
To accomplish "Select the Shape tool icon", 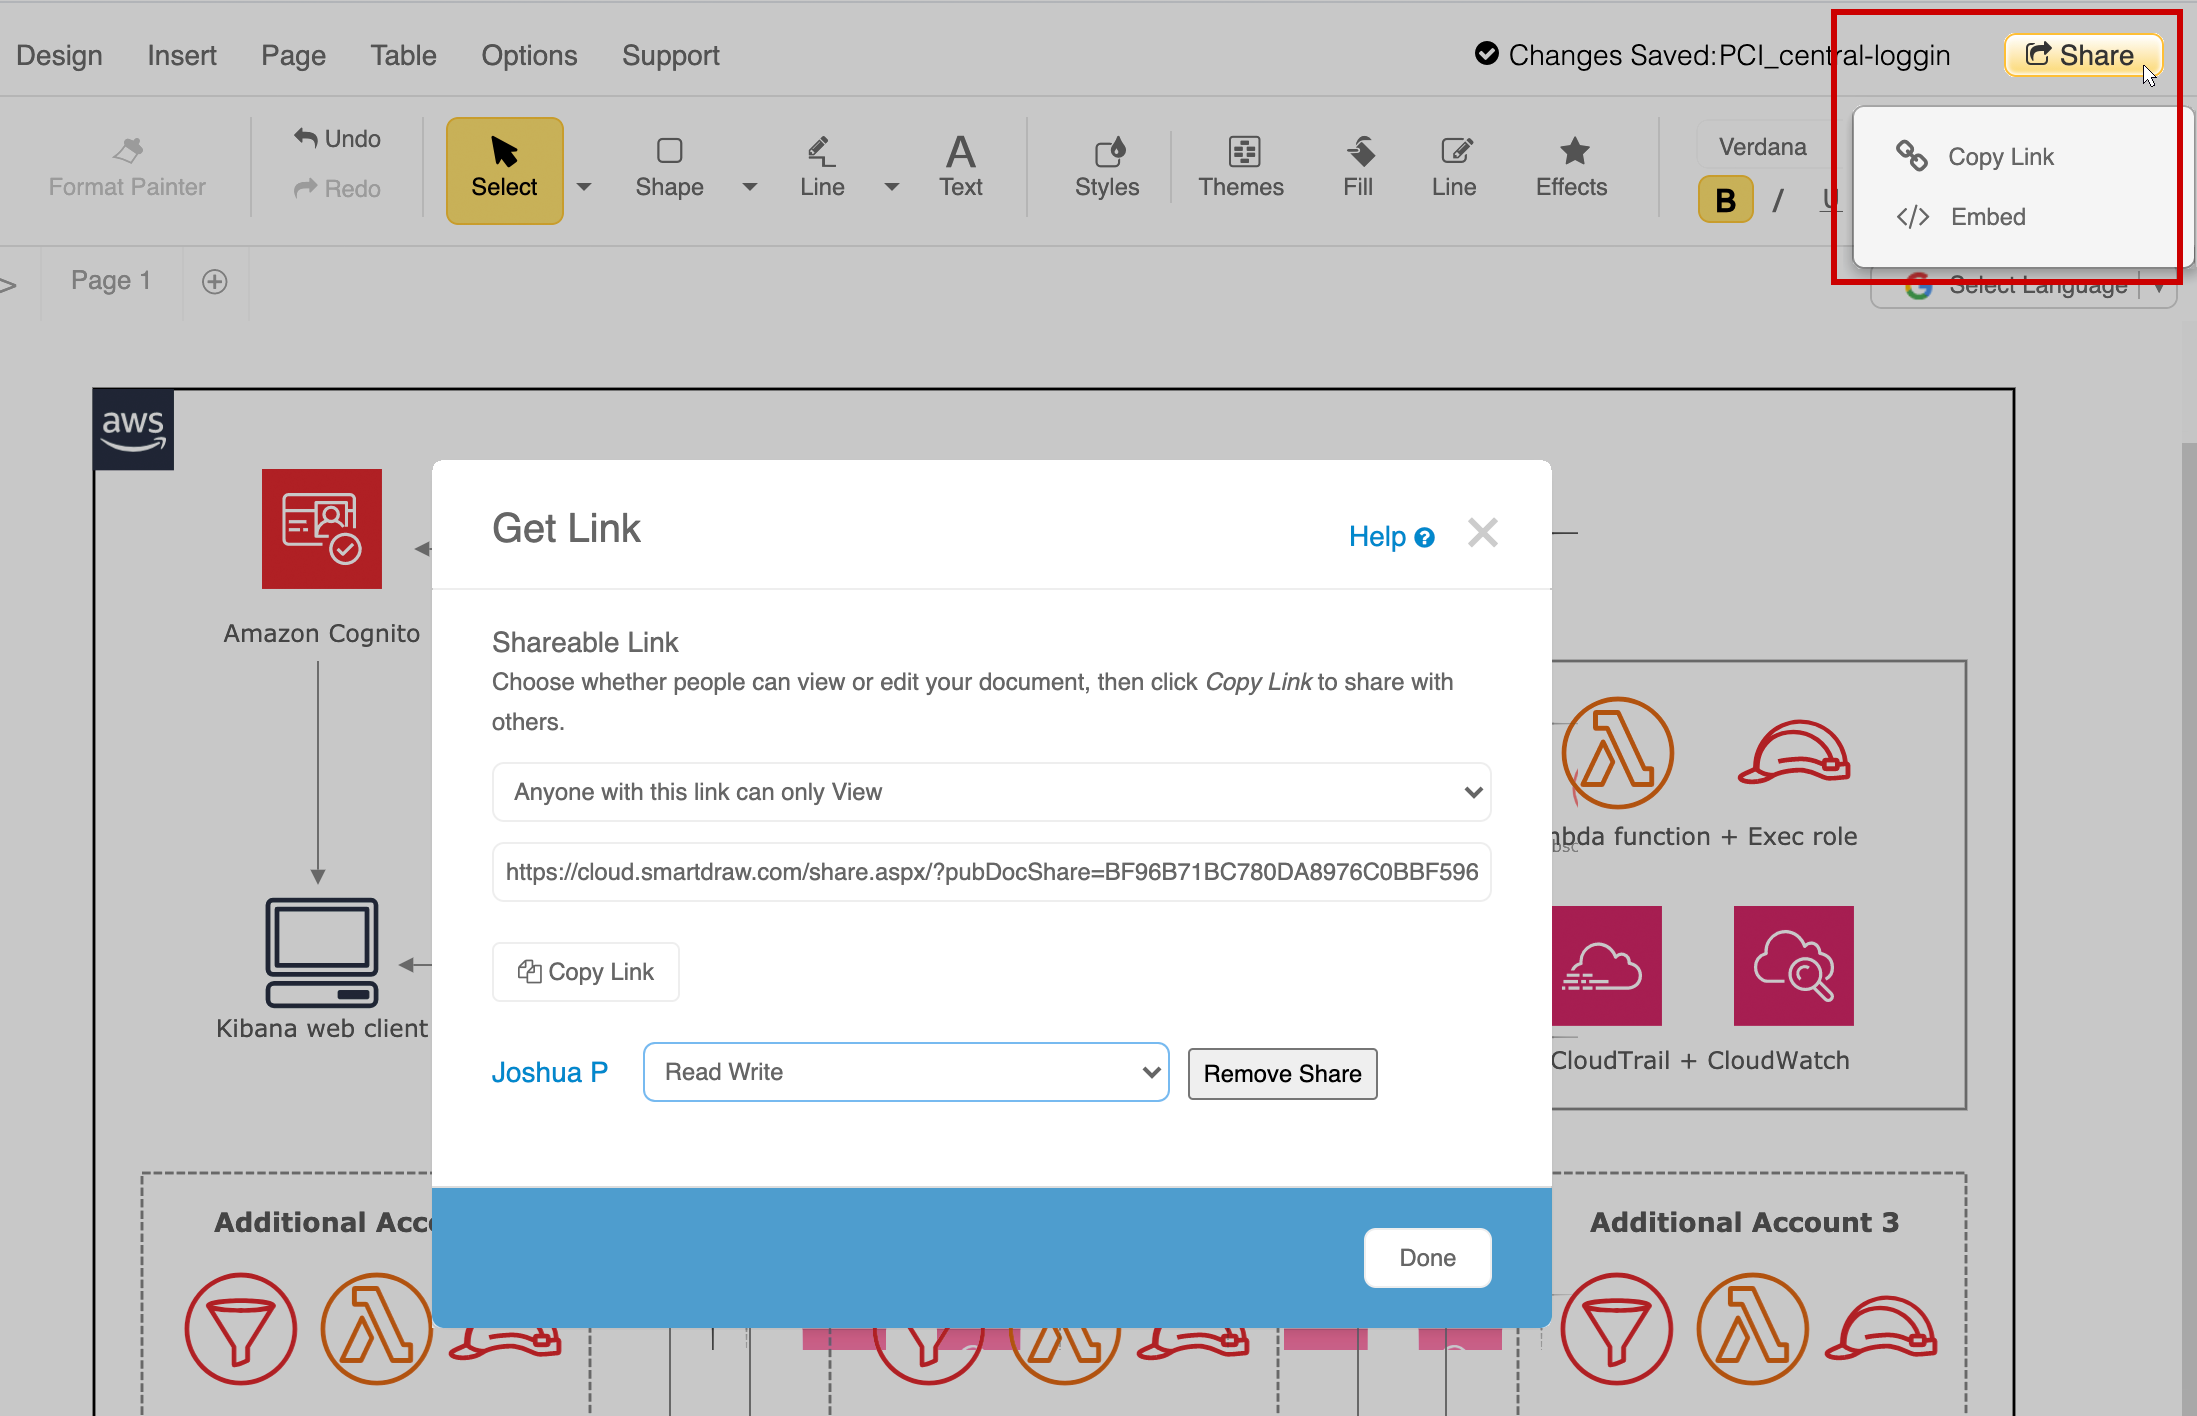I will (x=669, y=152).
